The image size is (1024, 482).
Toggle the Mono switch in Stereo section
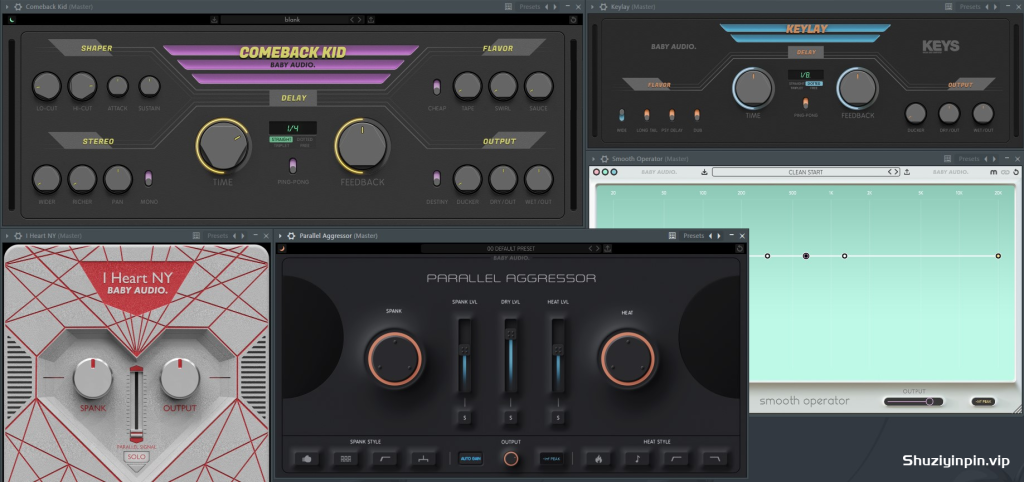click(x=148, y=178)
